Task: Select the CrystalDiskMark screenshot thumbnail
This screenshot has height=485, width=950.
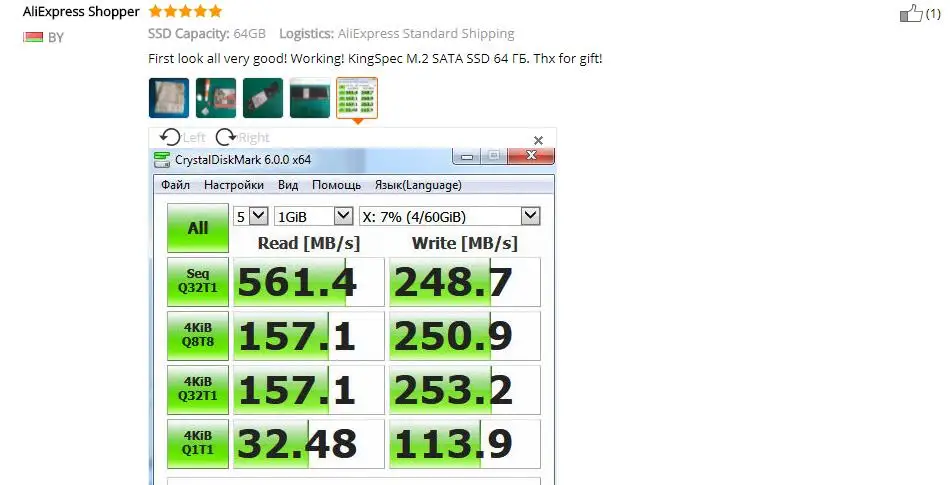Action: pyautogui.click(x=357, y=97)
